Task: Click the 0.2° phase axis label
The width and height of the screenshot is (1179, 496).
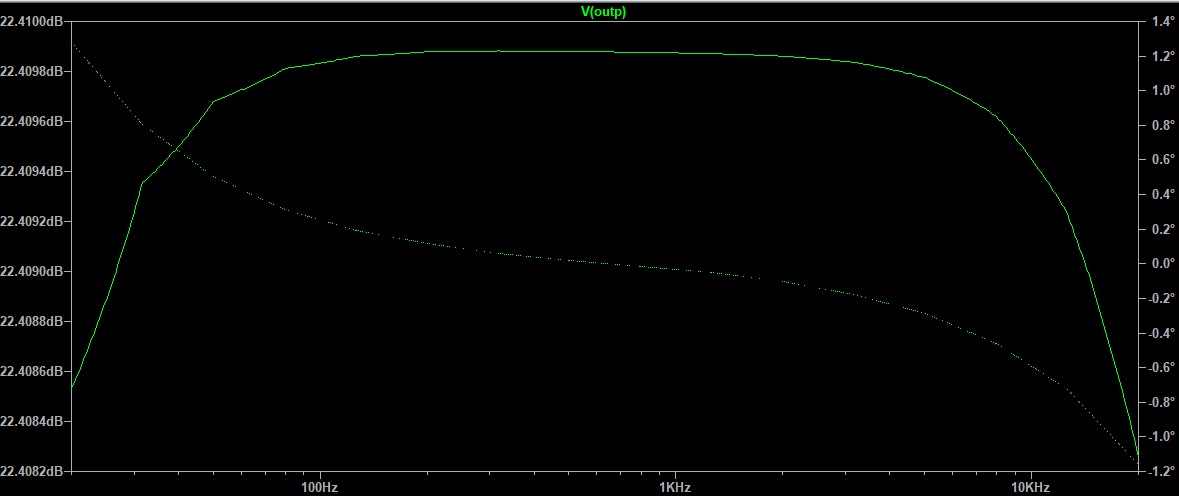Action: tap(1162, 229)
